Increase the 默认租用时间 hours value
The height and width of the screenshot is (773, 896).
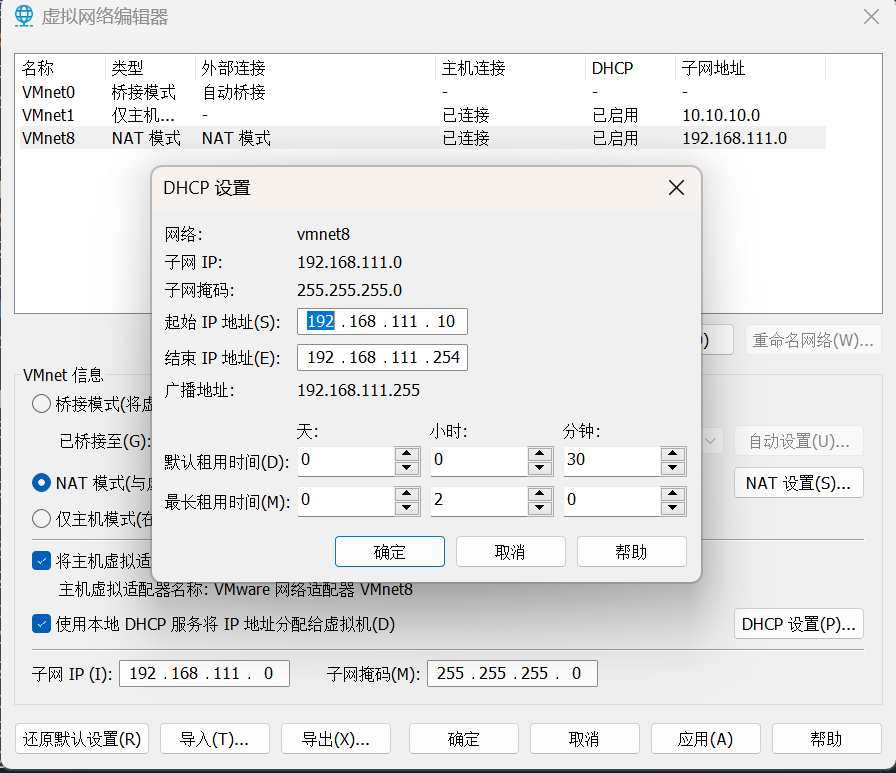540,454
